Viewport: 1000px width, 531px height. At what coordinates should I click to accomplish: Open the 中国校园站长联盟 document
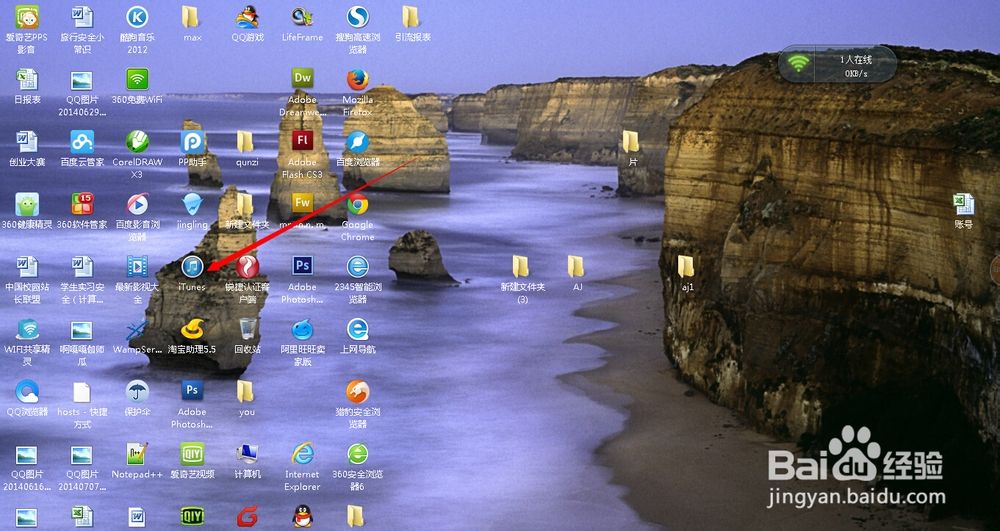27,266
